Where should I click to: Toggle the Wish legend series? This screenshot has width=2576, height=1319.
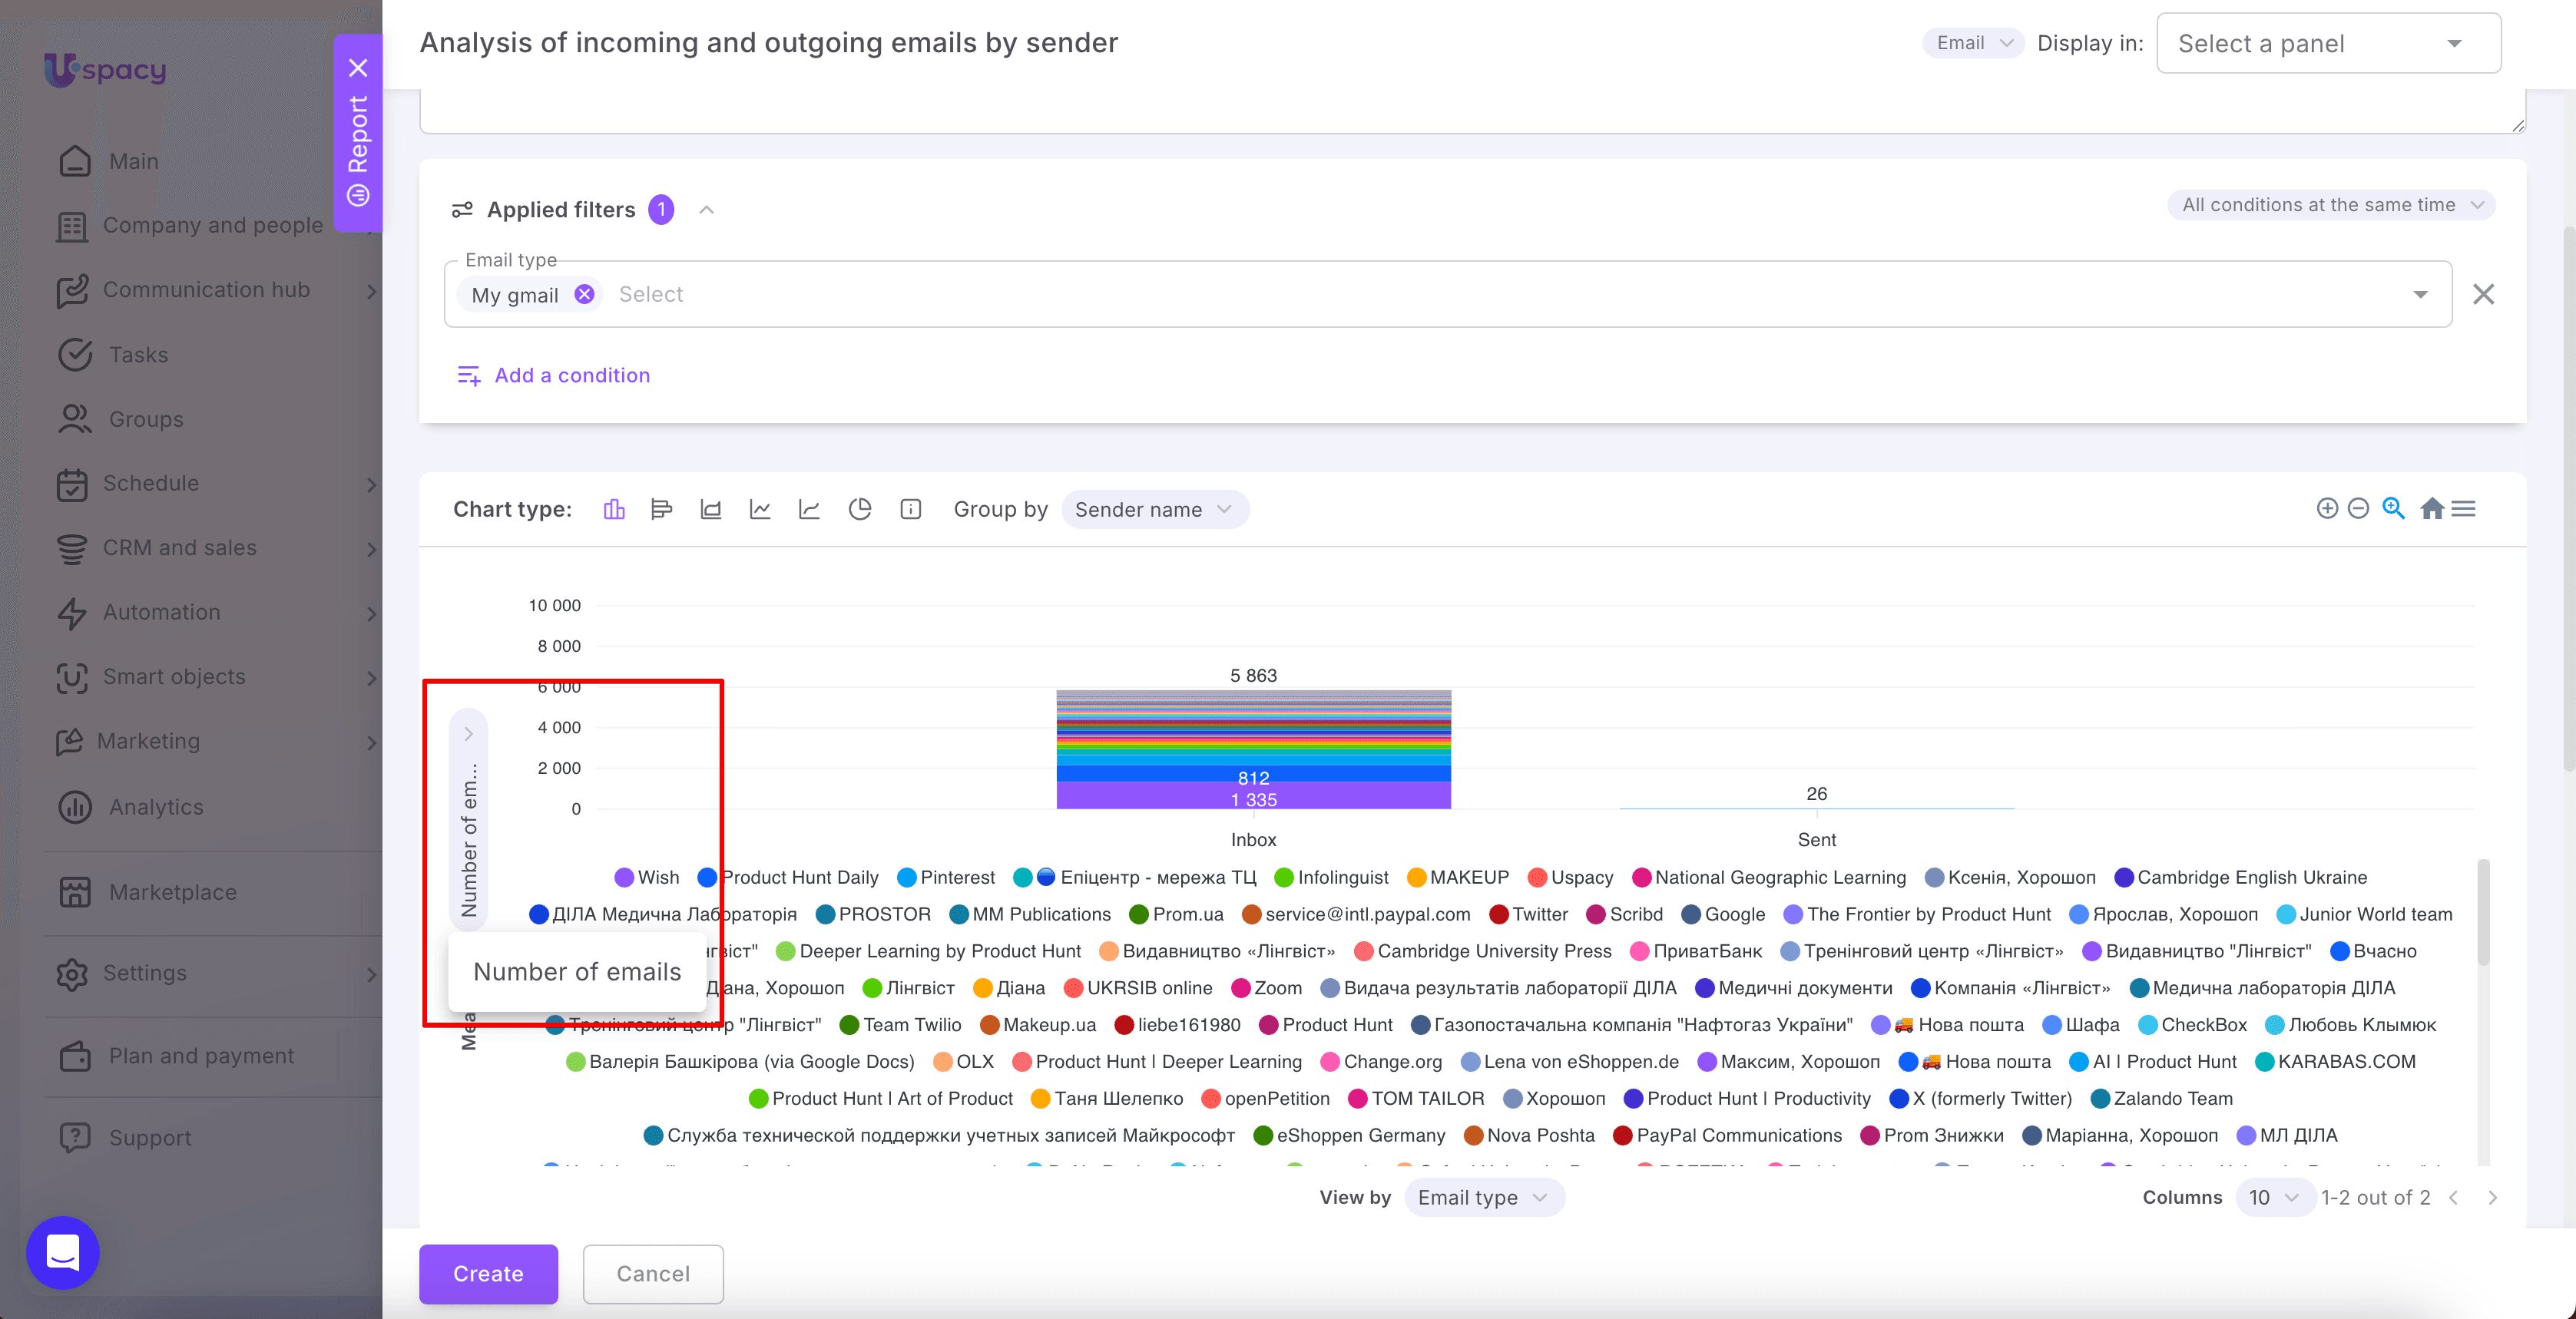(x=648, y=877)
